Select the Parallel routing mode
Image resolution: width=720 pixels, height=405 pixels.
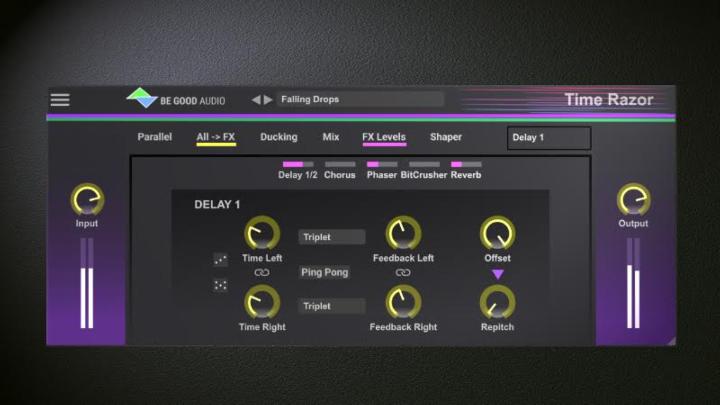click(155, 137)
